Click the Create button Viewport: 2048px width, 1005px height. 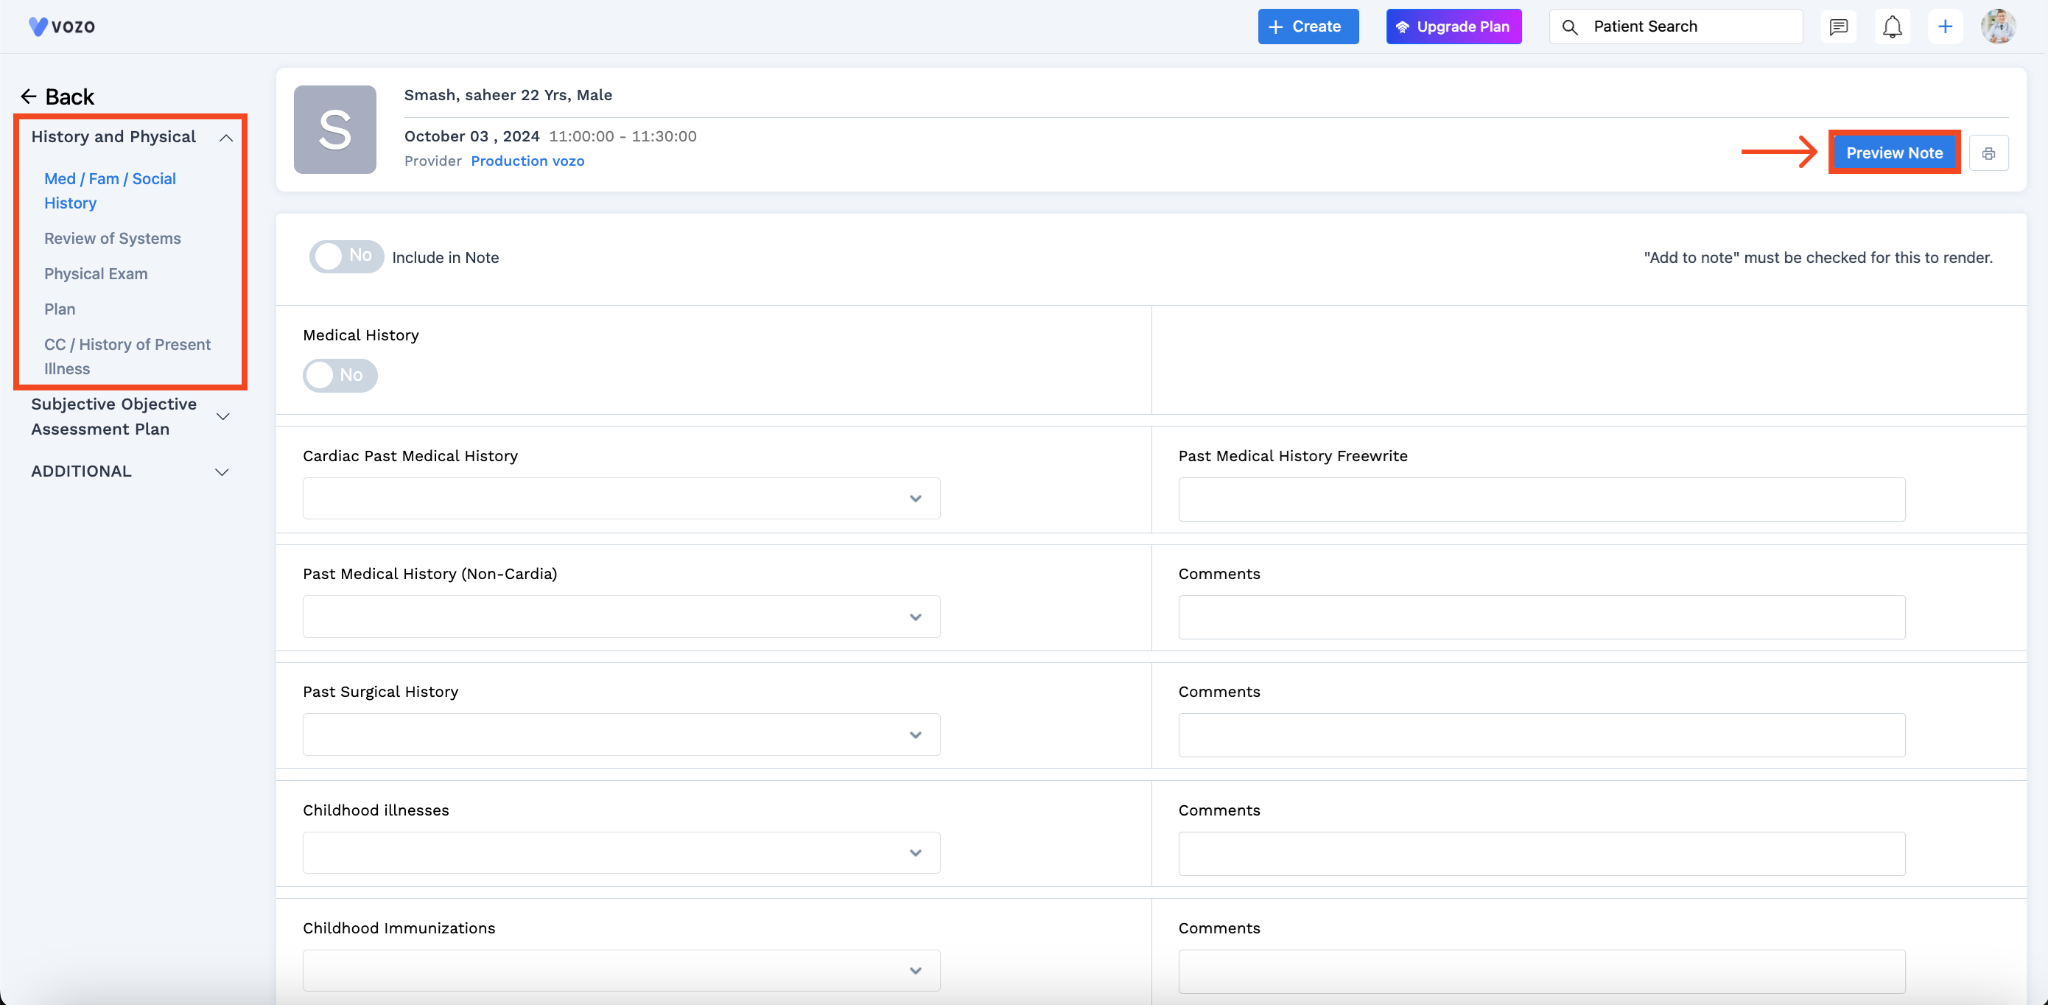[x=1308, y=27]
